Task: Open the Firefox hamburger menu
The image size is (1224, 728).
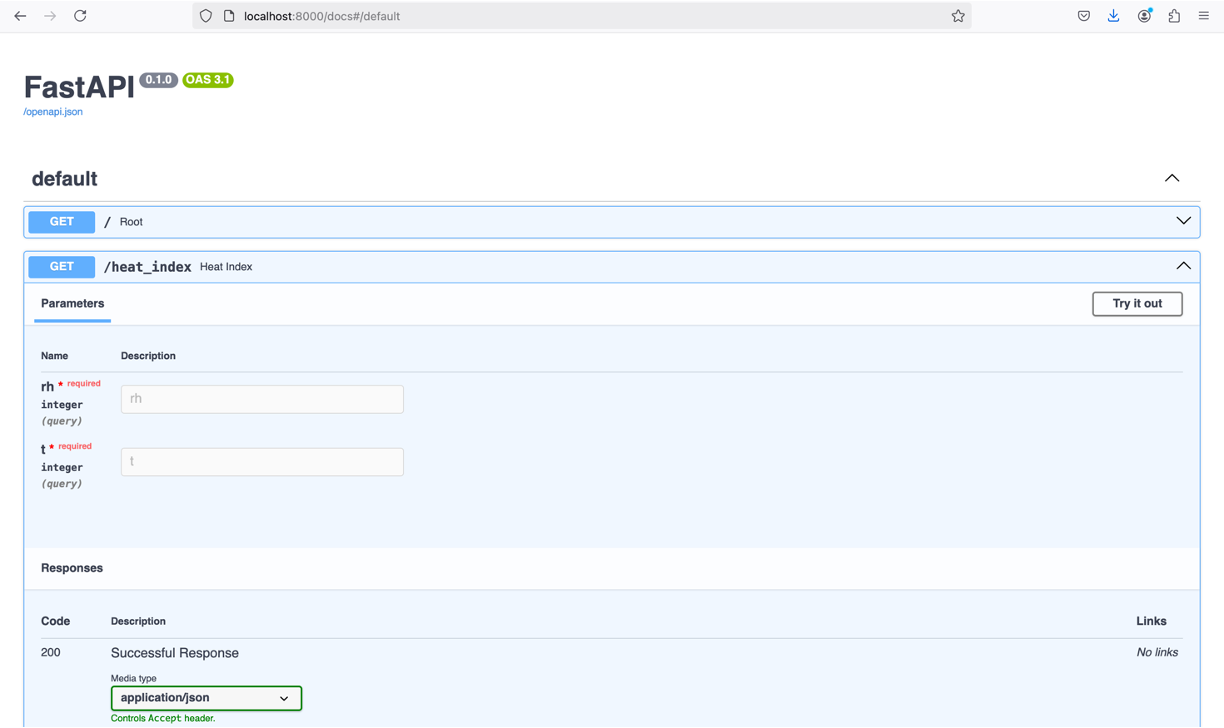Action: (1204, 16)
